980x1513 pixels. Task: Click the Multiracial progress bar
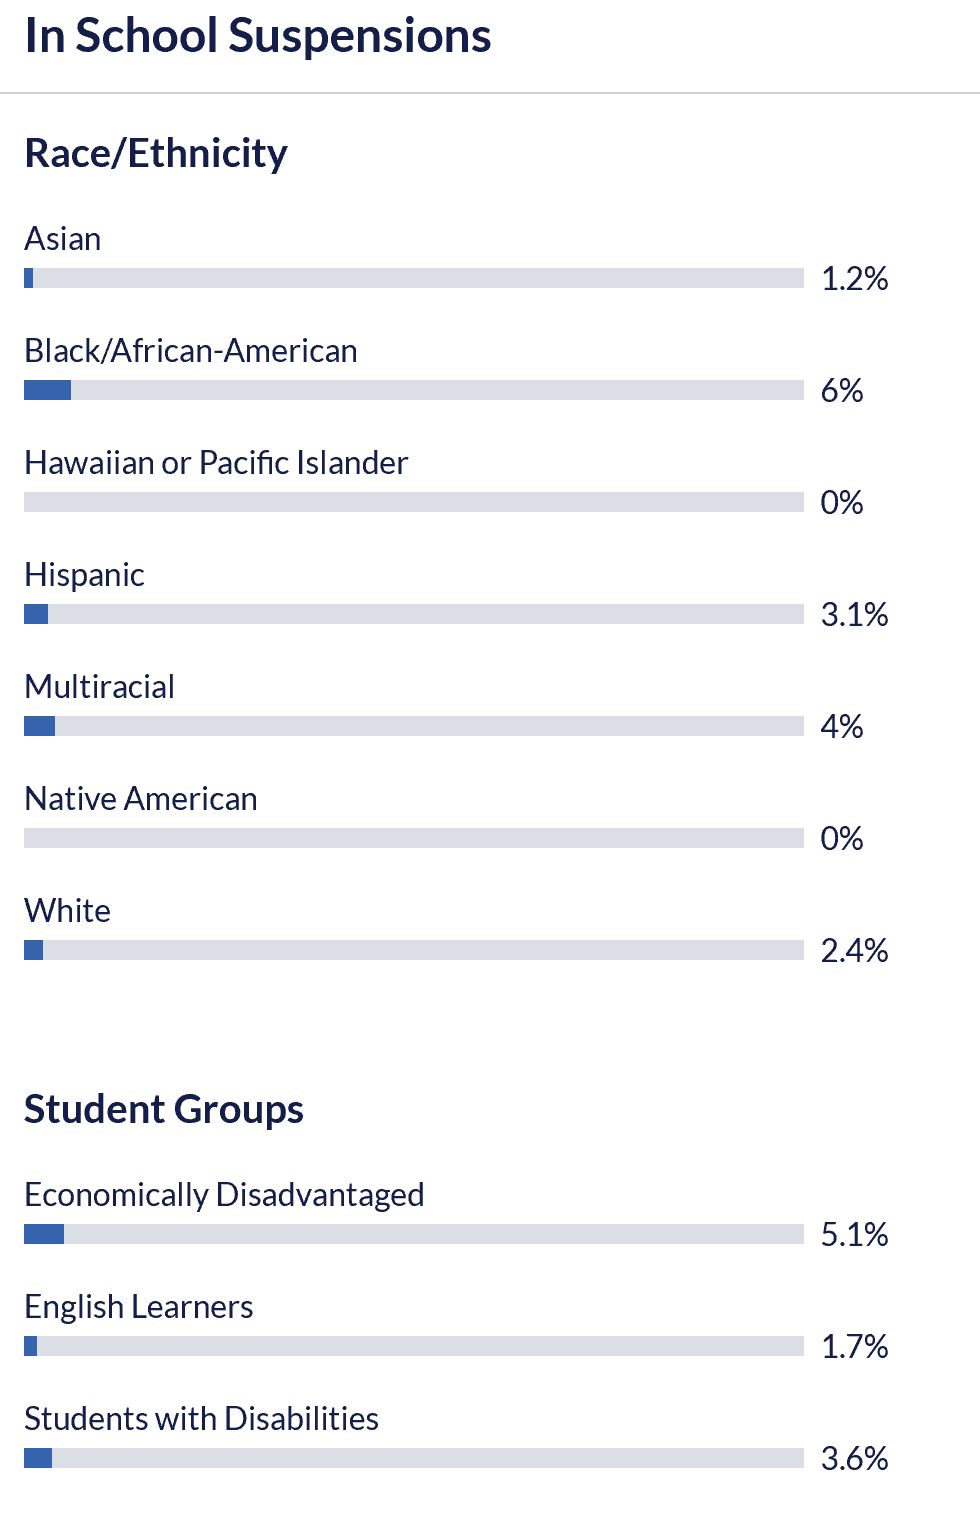(414, 726)
